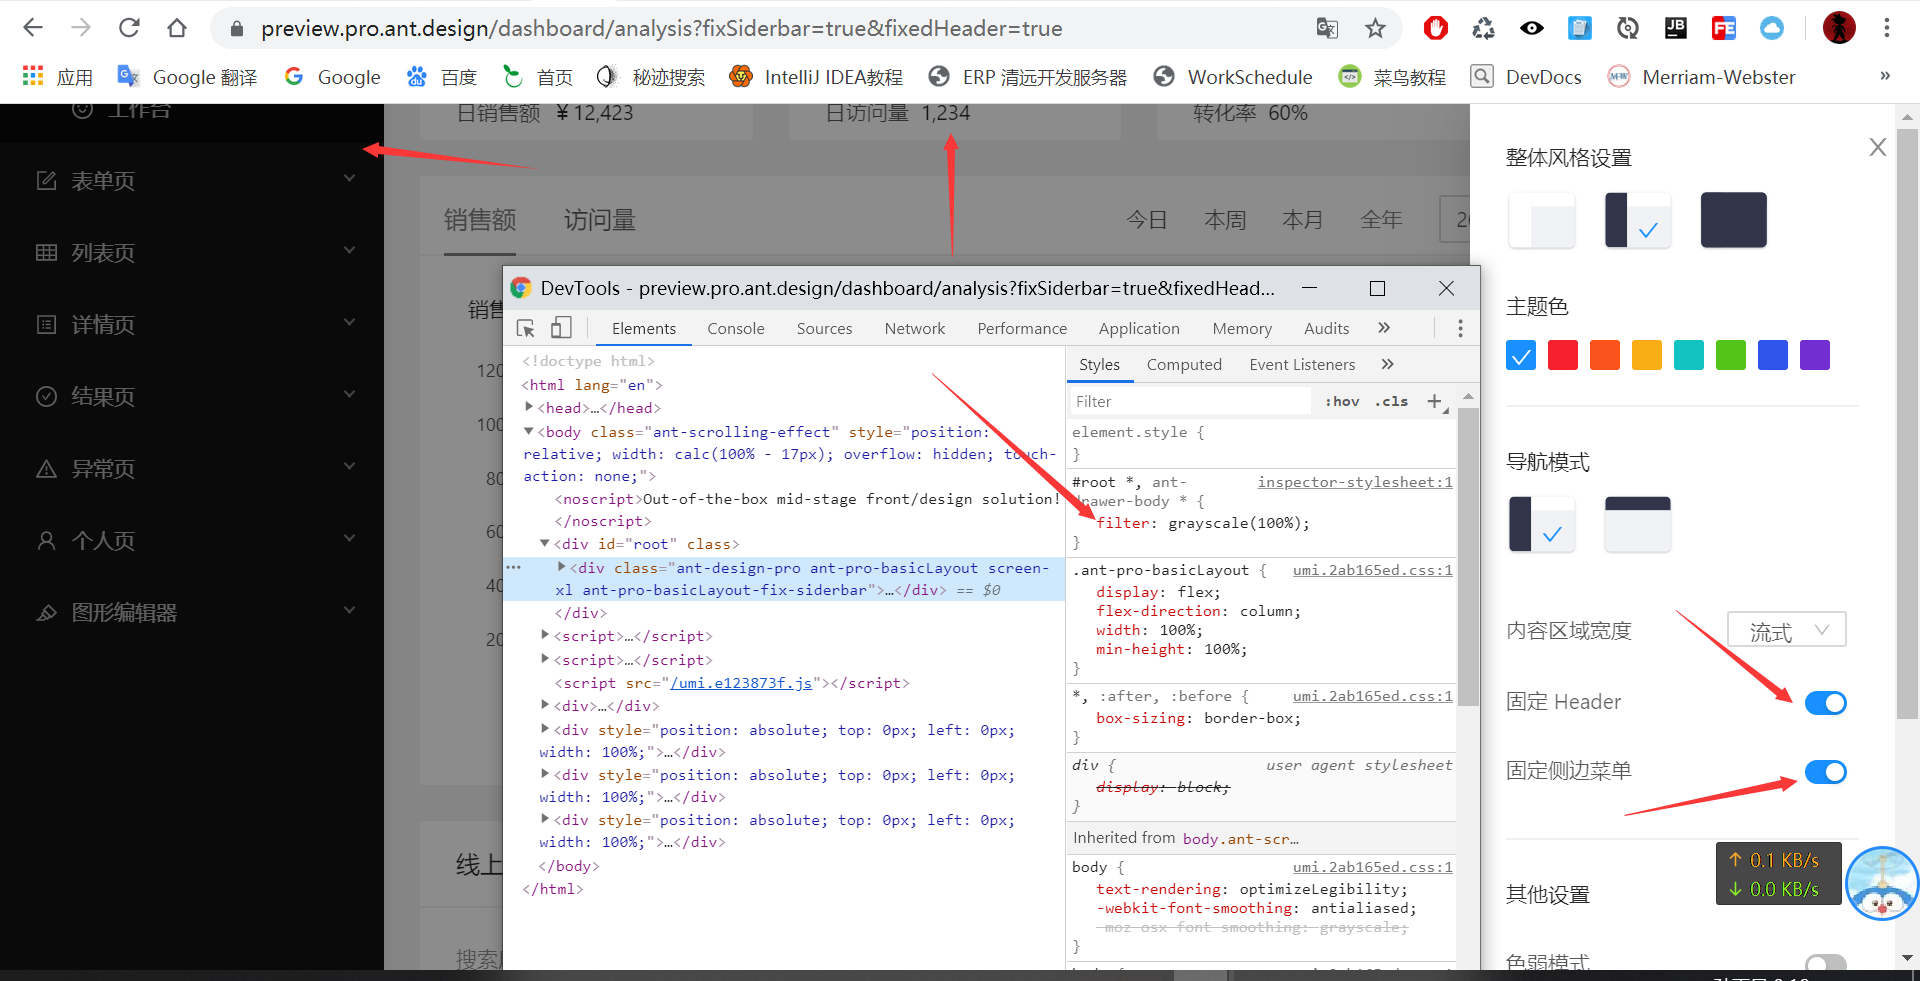Switch to the Console tab in DevTools
This screenshot has width=1920, height=981.
coord(736,328)
